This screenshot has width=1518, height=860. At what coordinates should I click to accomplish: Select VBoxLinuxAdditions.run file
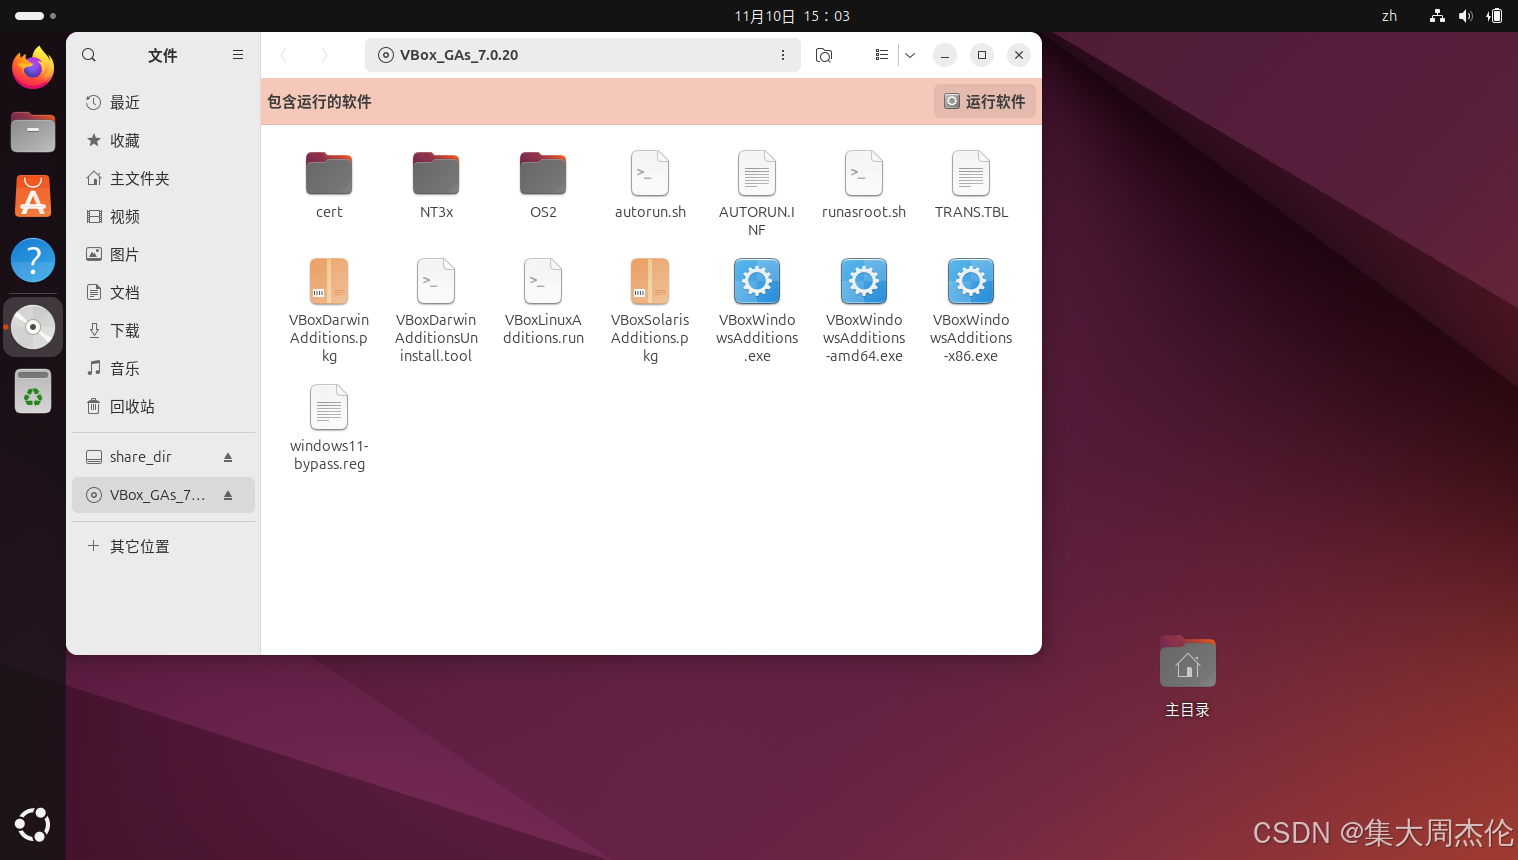tap(543, 302)
